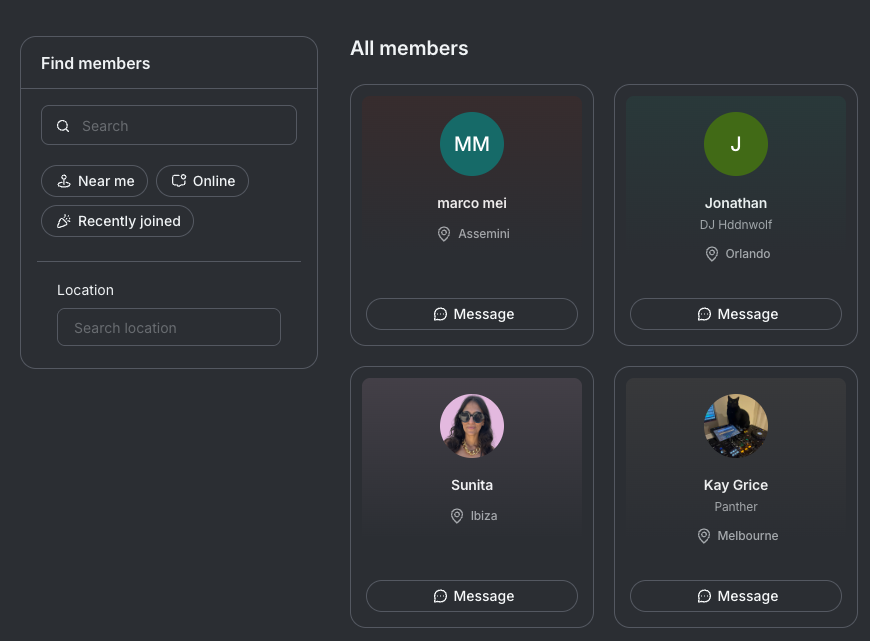This screenshot has width=870, height=641.
Task: Click the location pin beside Orlando
Action: coord(711,254)
